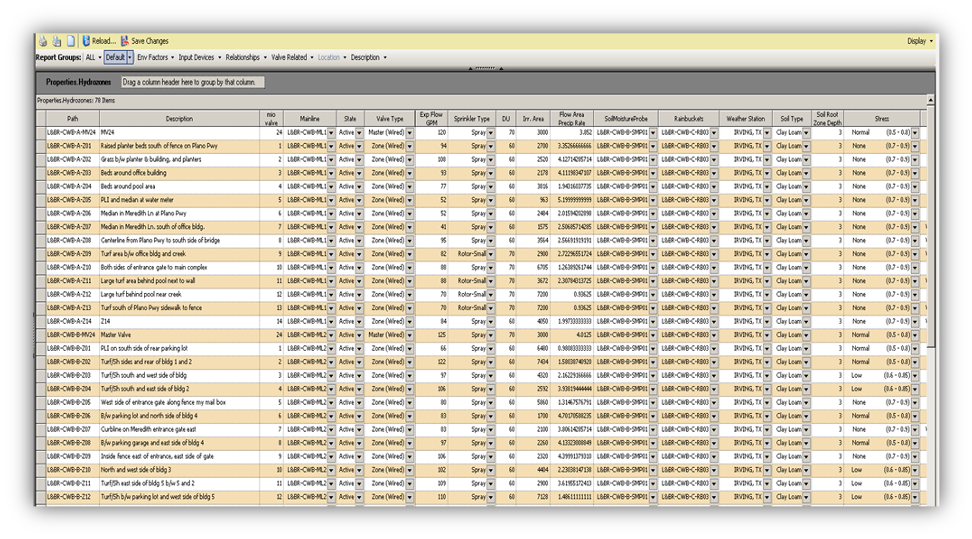Click the Weather Station column header
The image size is (972, 539).
coord(745,118)
